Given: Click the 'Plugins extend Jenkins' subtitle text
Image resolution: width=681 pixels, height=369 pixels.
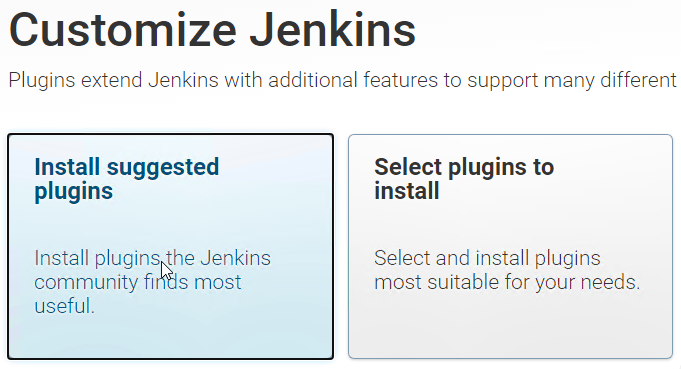Looking at the screenshot, I should [x=342, y=80].
